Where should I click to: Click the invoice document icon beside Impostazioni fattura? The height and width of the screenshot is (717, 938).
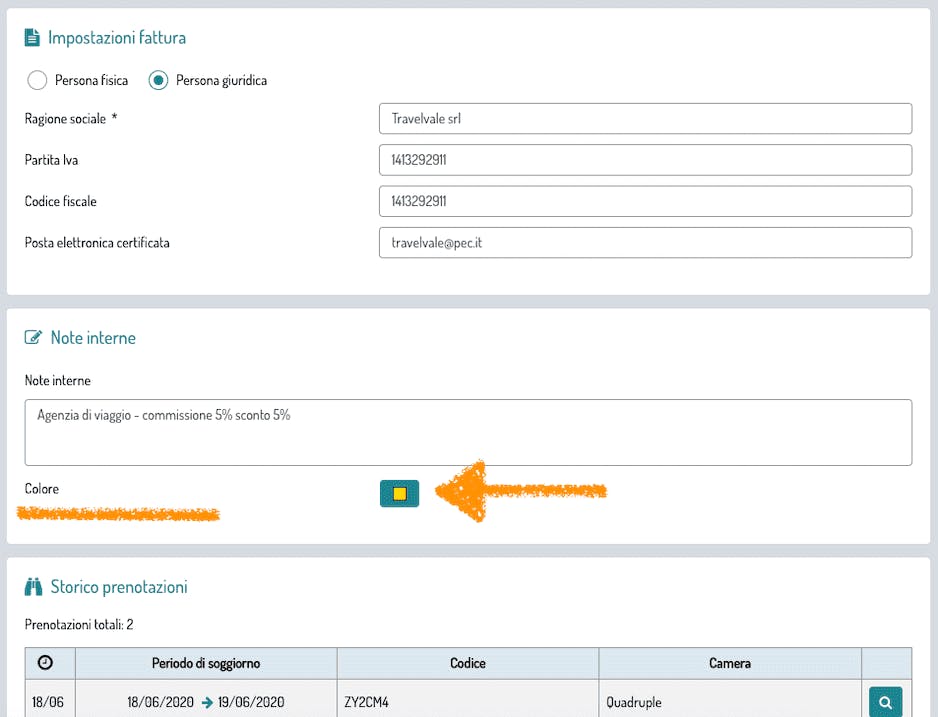tap(33, 38)
